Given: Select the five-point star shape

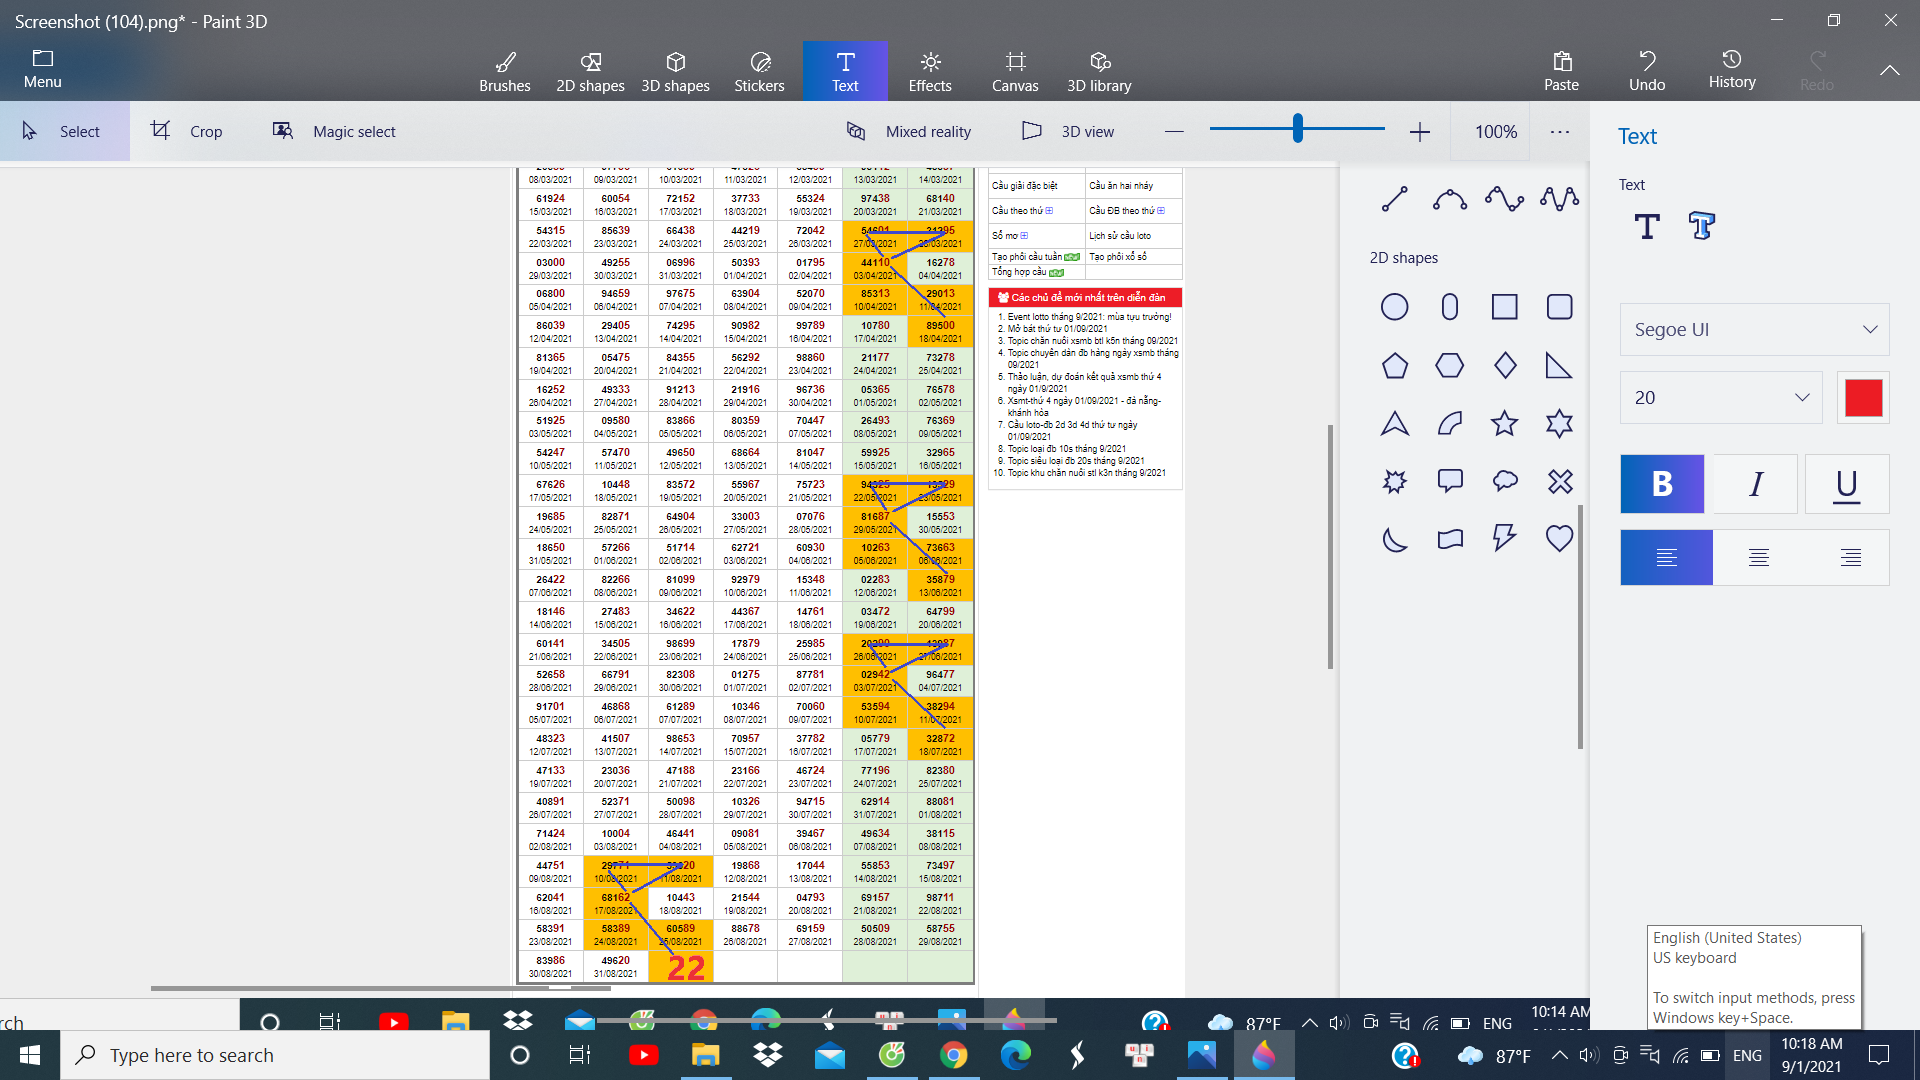Looking at the screenshot, I should coord(1504,424).
